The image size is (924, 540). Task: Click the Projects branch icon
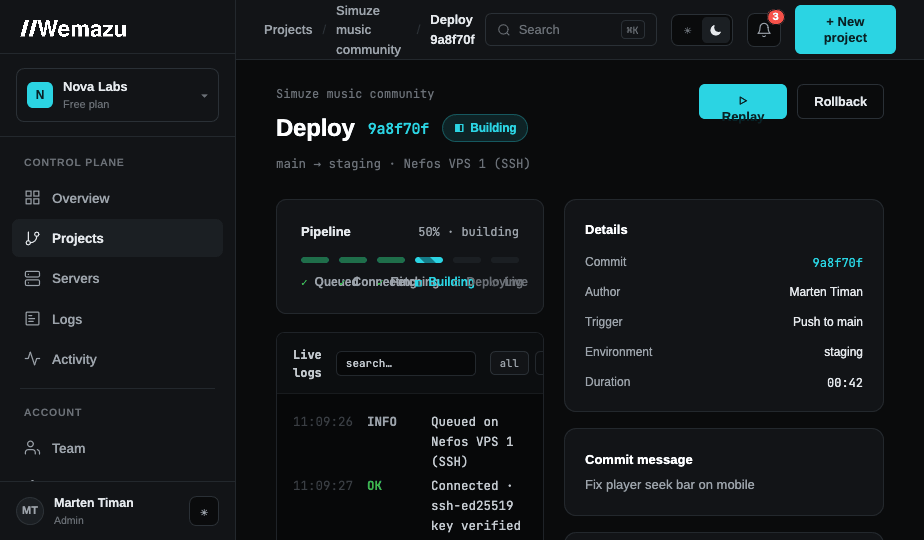32,238
